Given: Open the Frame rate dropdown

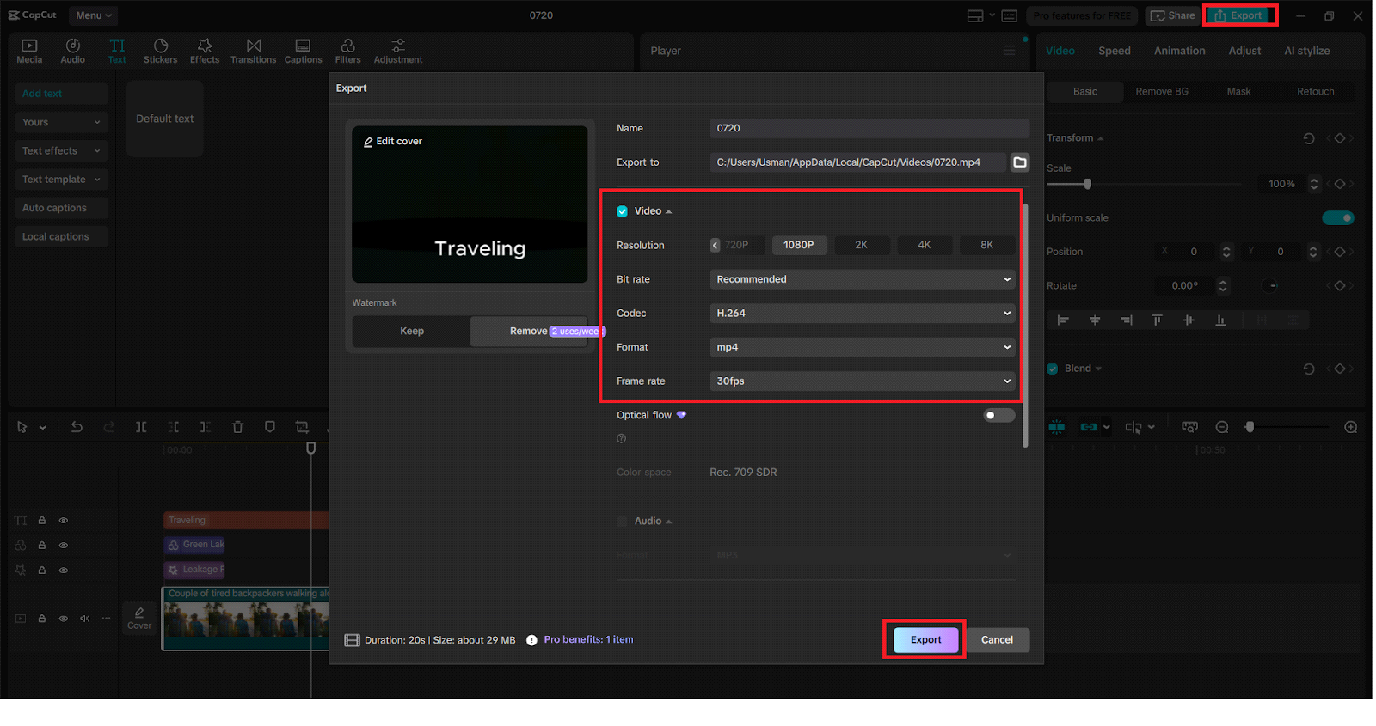Looking at the screenshot, I should pyautogui.click(x=862, y=381).
